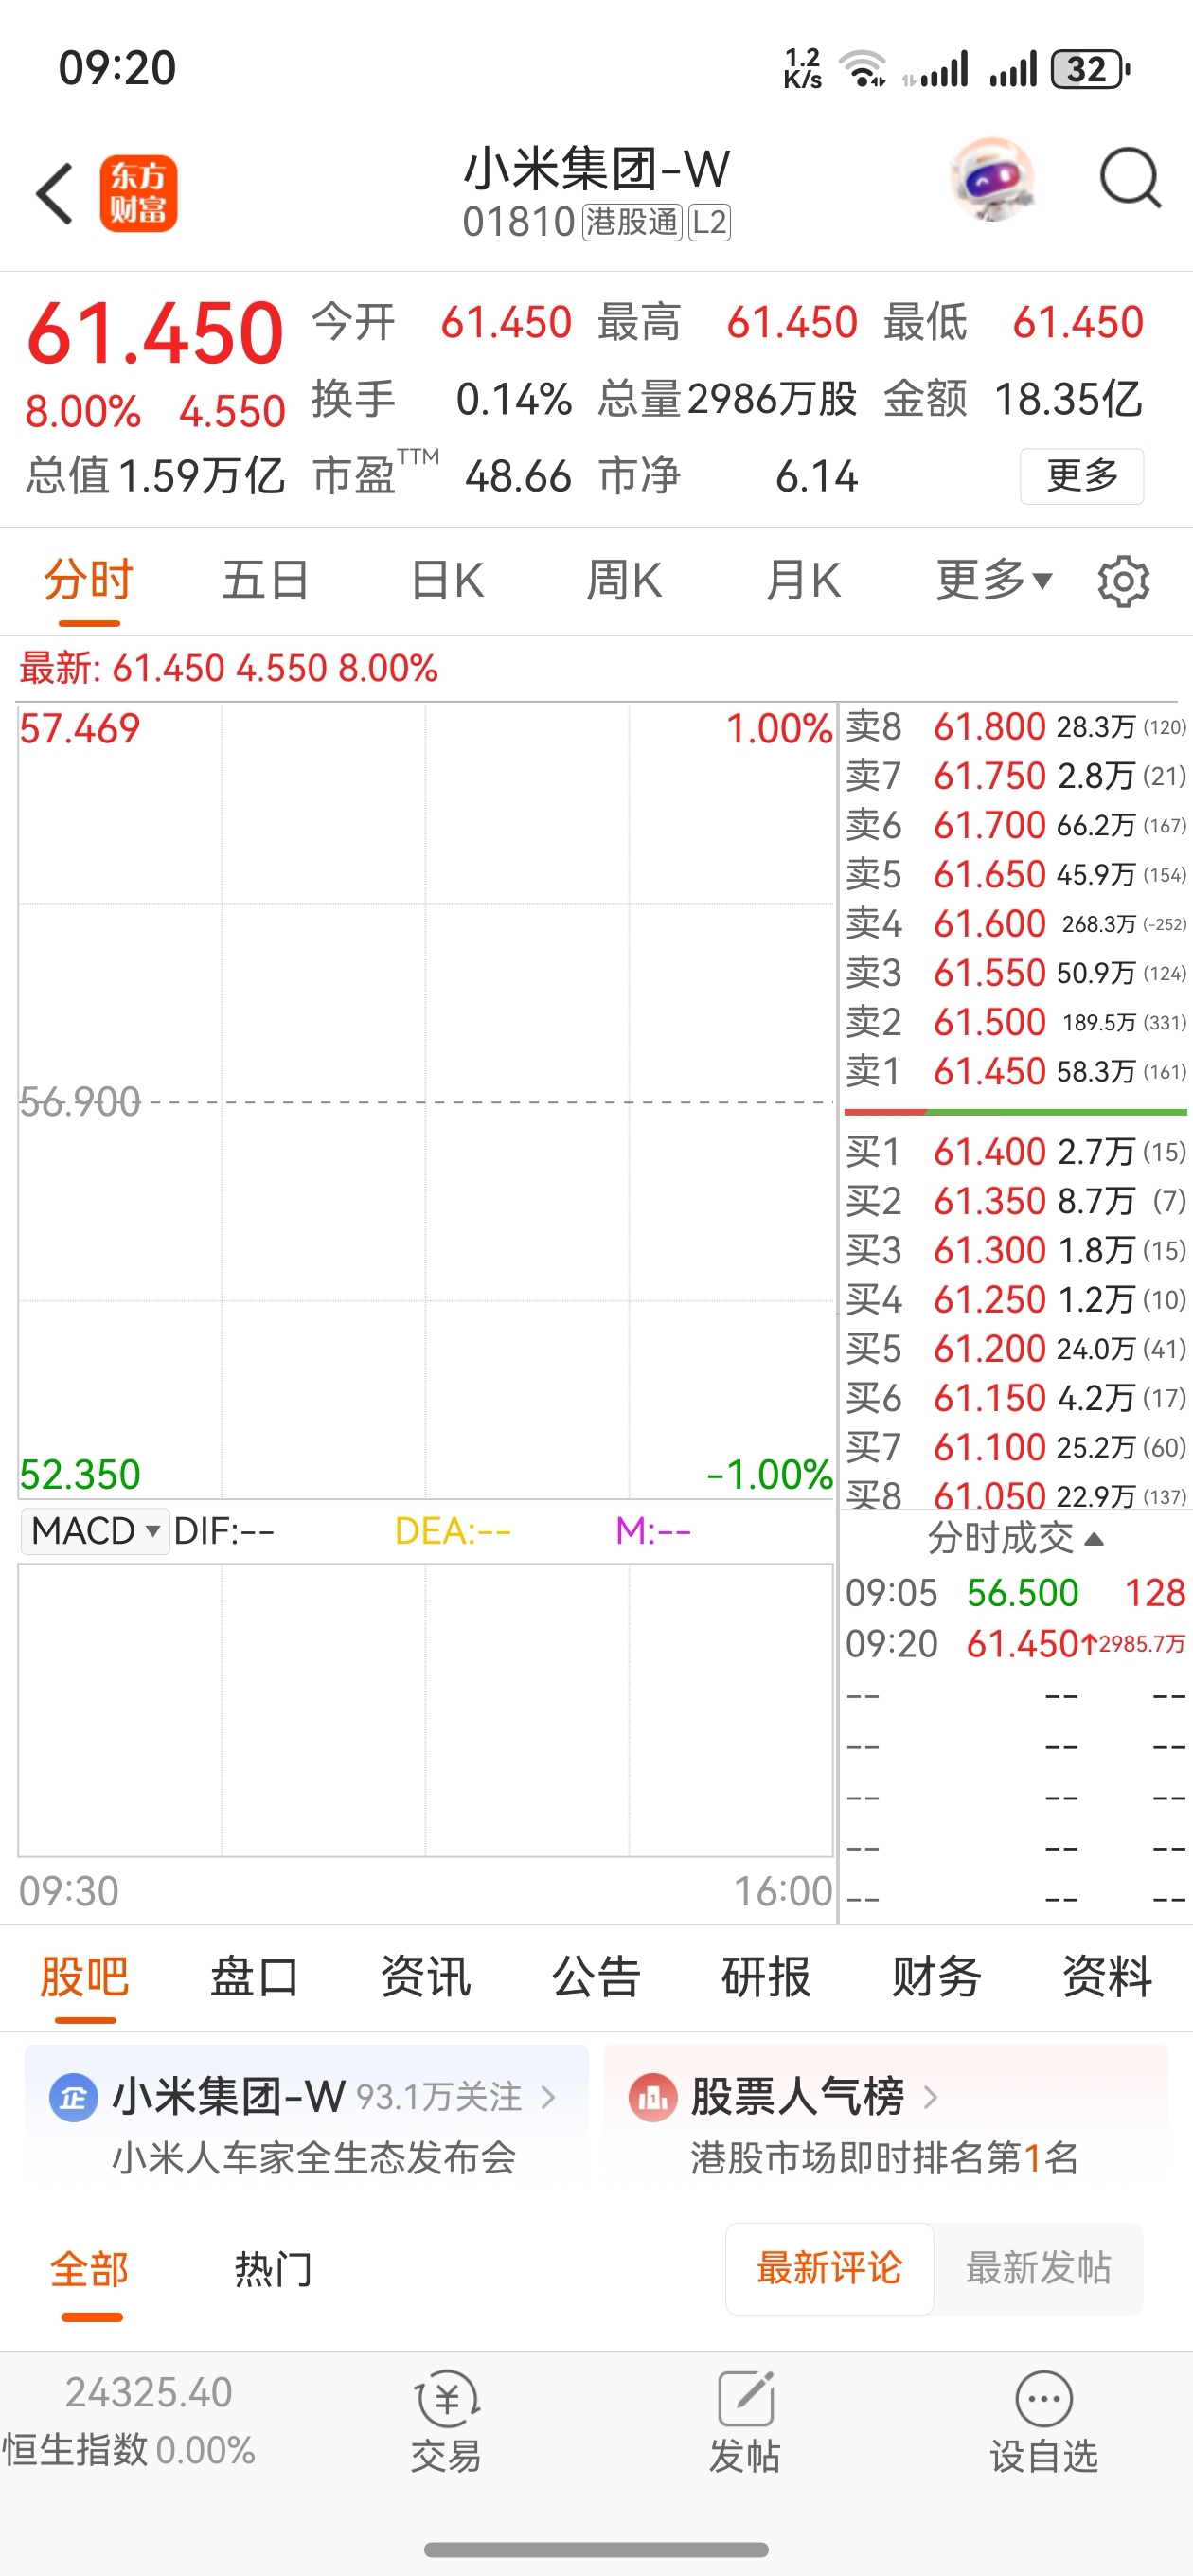Tap the 港股通 tag
The height and width of the screenshot is (2576, 1193).
pos(632,222)
